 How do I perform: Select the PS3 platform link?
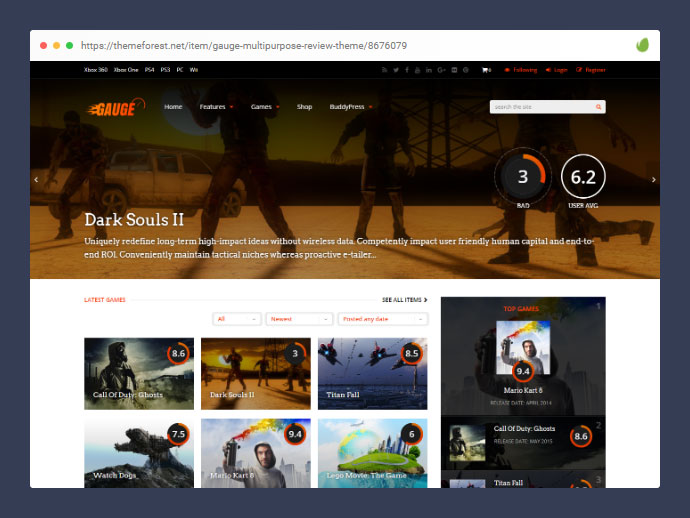pyautogui.click(x=165, y=70)
